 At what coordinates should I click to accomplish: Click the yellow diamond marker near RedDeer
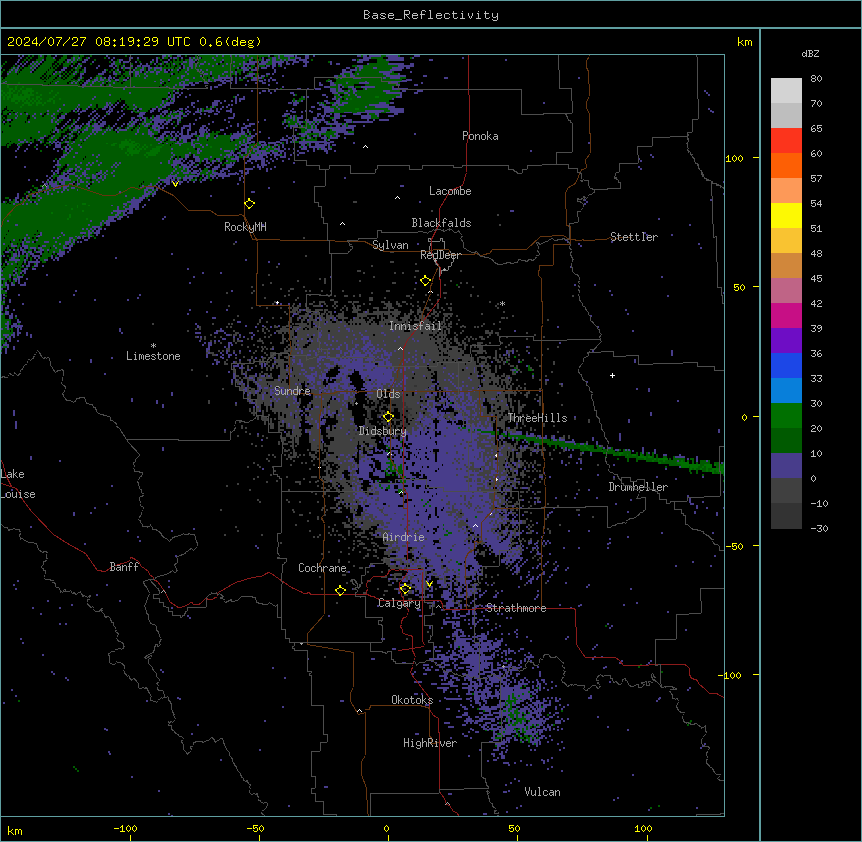pyautogui.click(x=426, y=281)
